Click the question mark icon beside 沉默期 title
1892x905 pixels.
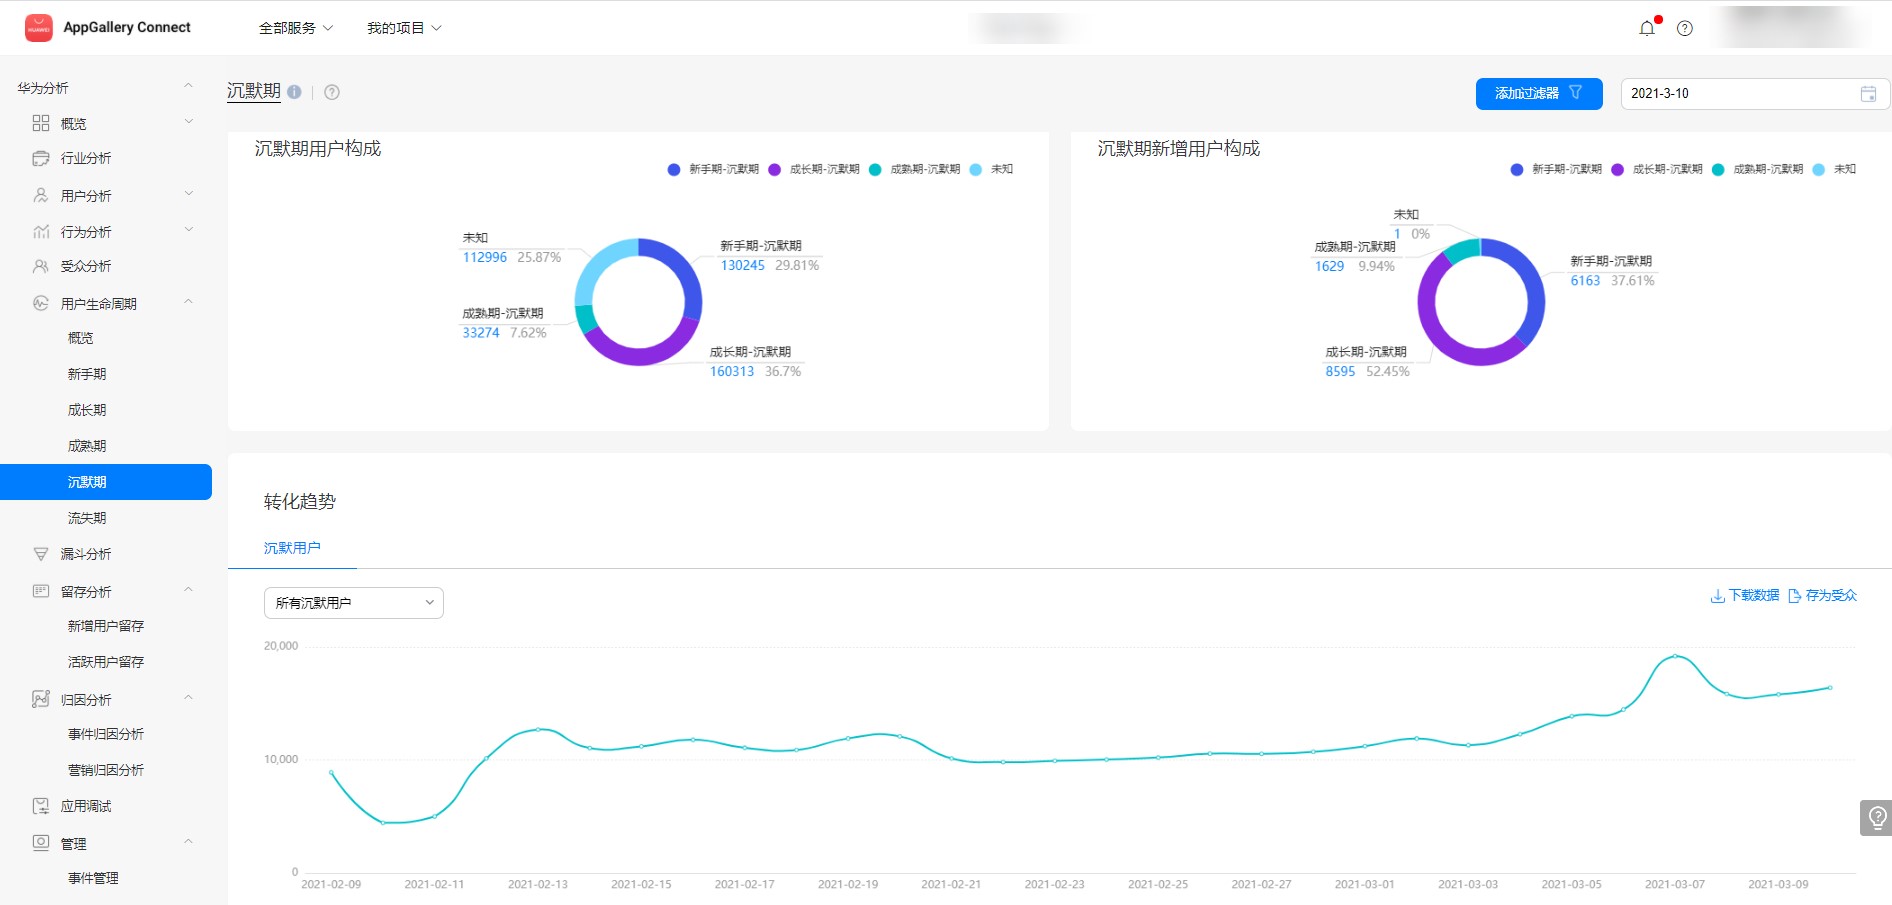[x=332, y=92]
